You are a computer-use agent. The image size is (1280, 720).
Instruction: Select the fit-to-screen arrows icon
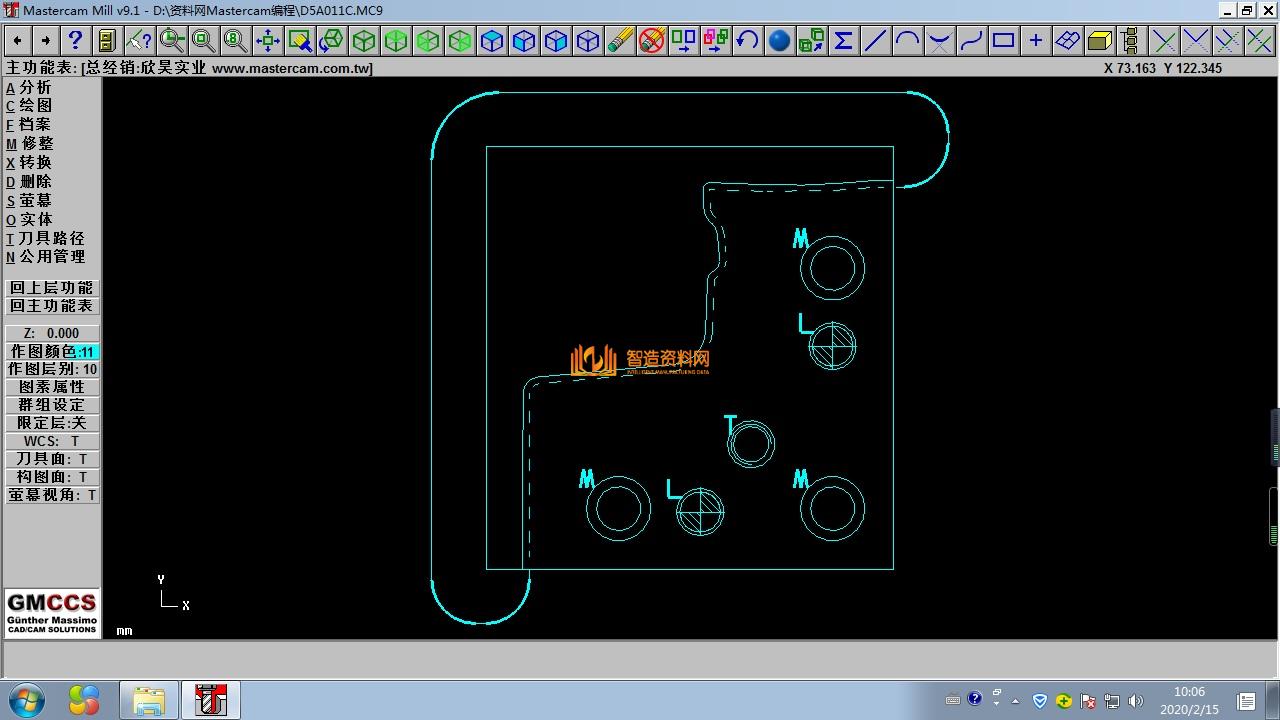tap(267, 40)
